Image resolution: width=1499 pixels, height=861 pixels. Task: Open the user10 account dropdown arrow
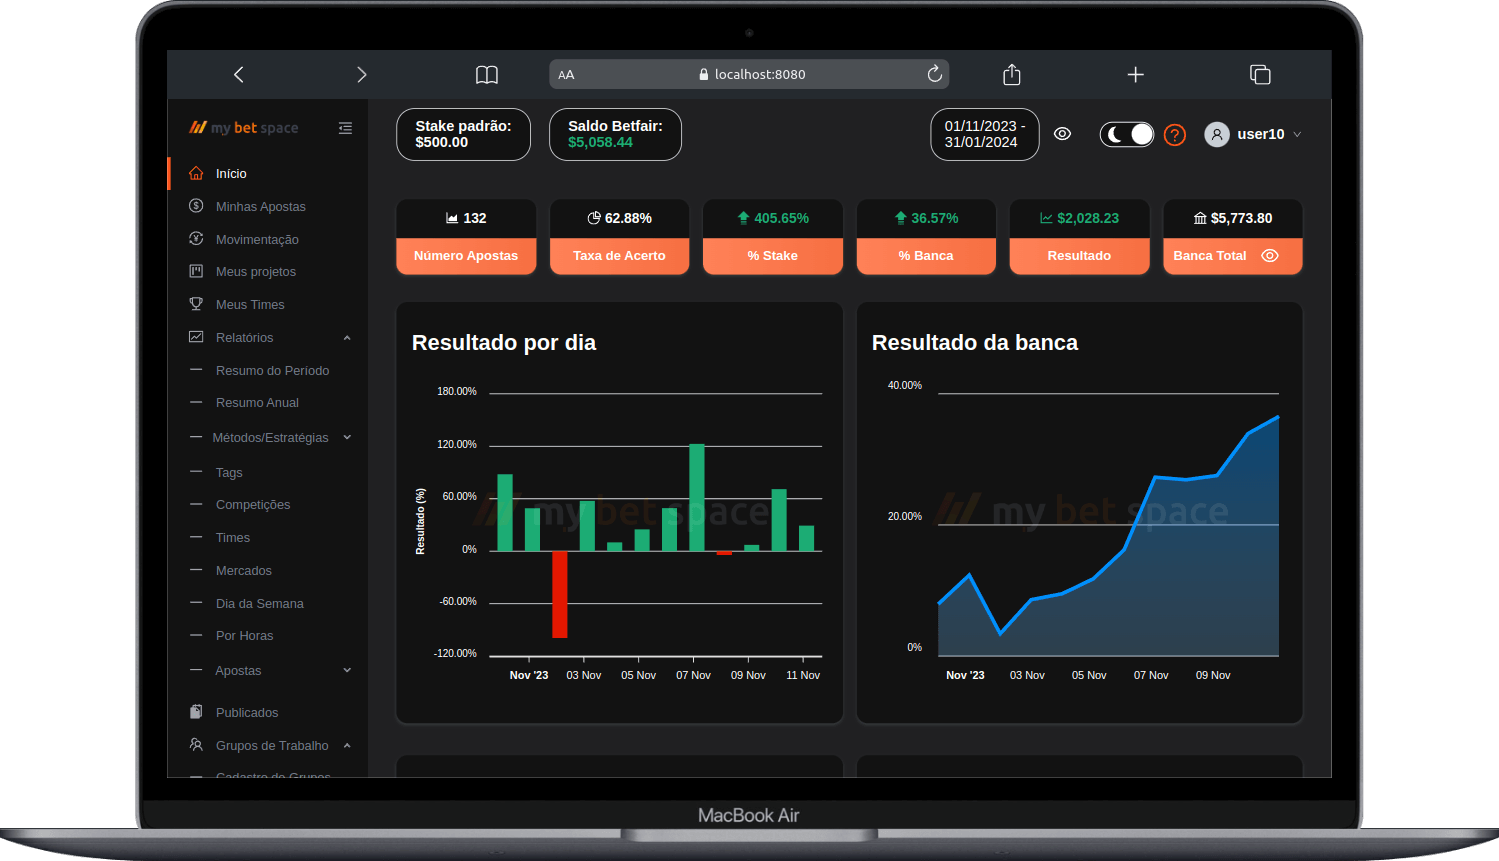pos(1297,134)
